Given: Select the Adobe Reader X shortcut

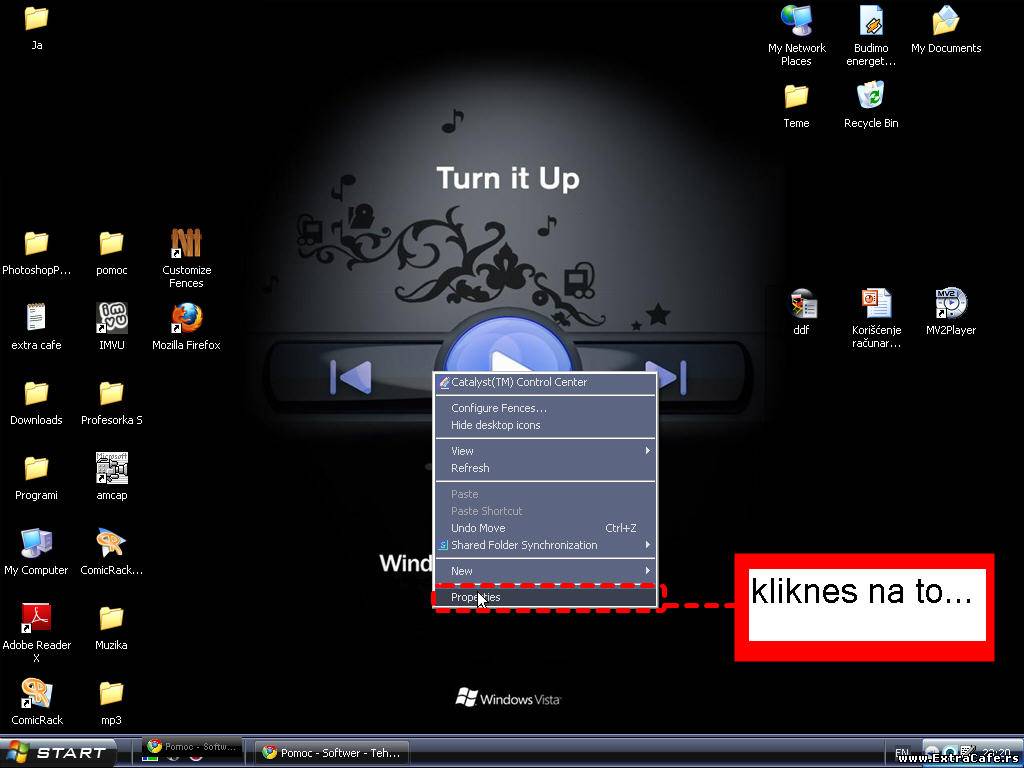Looking at the screenshot, I should coord(36,619).
